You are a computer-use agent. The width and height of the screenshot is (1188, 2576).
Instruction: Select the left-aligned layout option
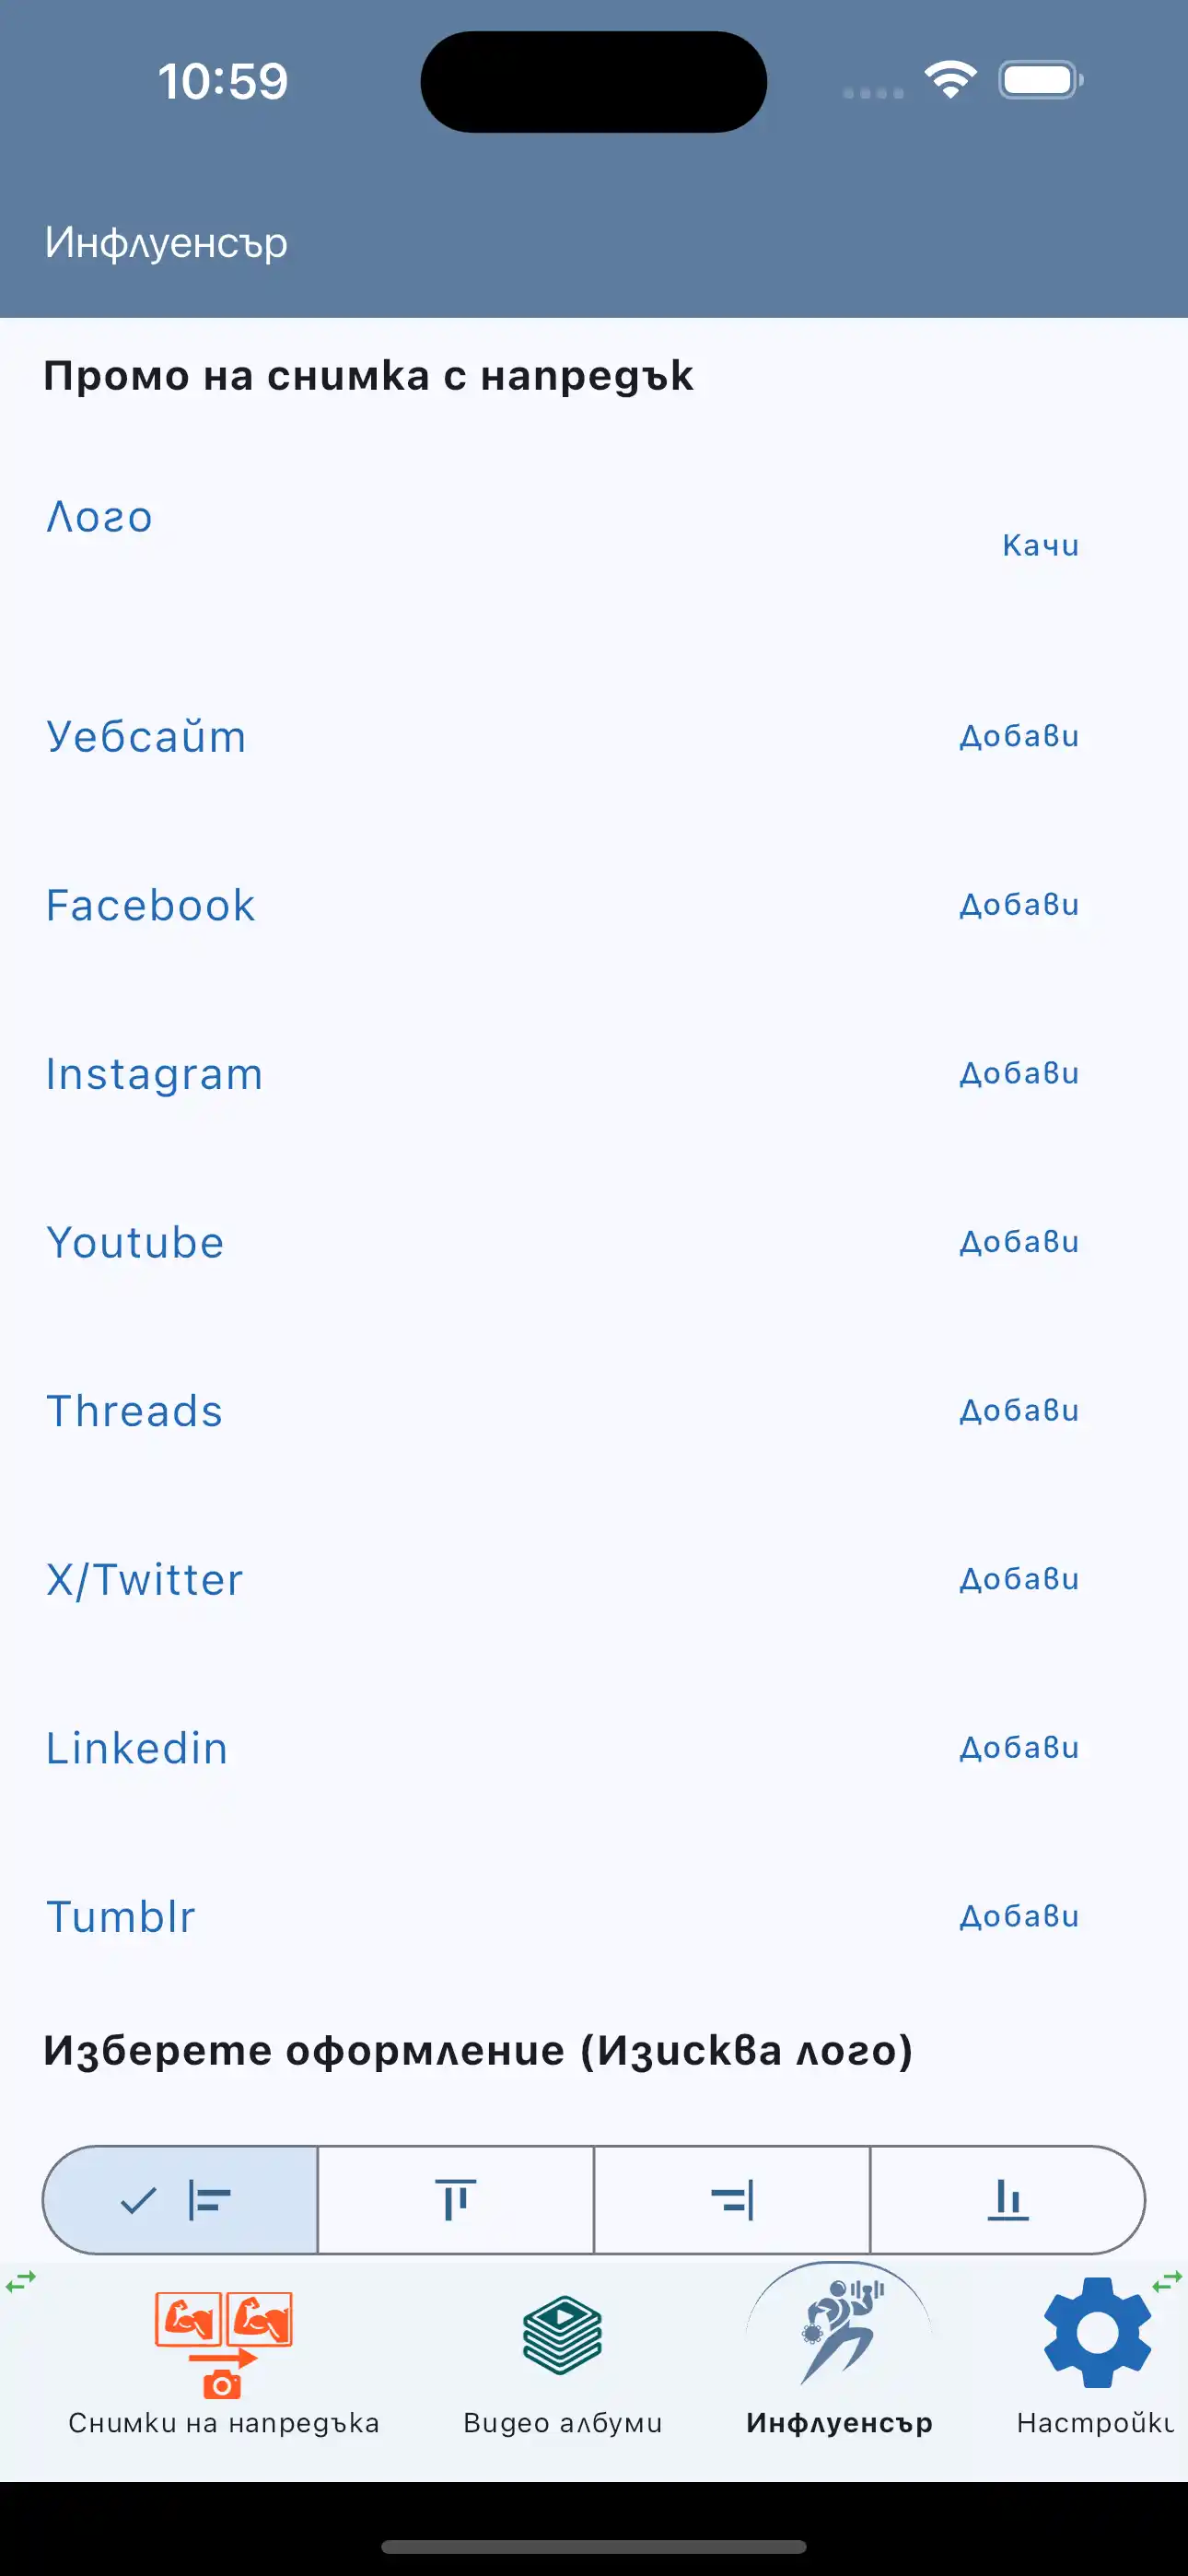click(181, 2200)
